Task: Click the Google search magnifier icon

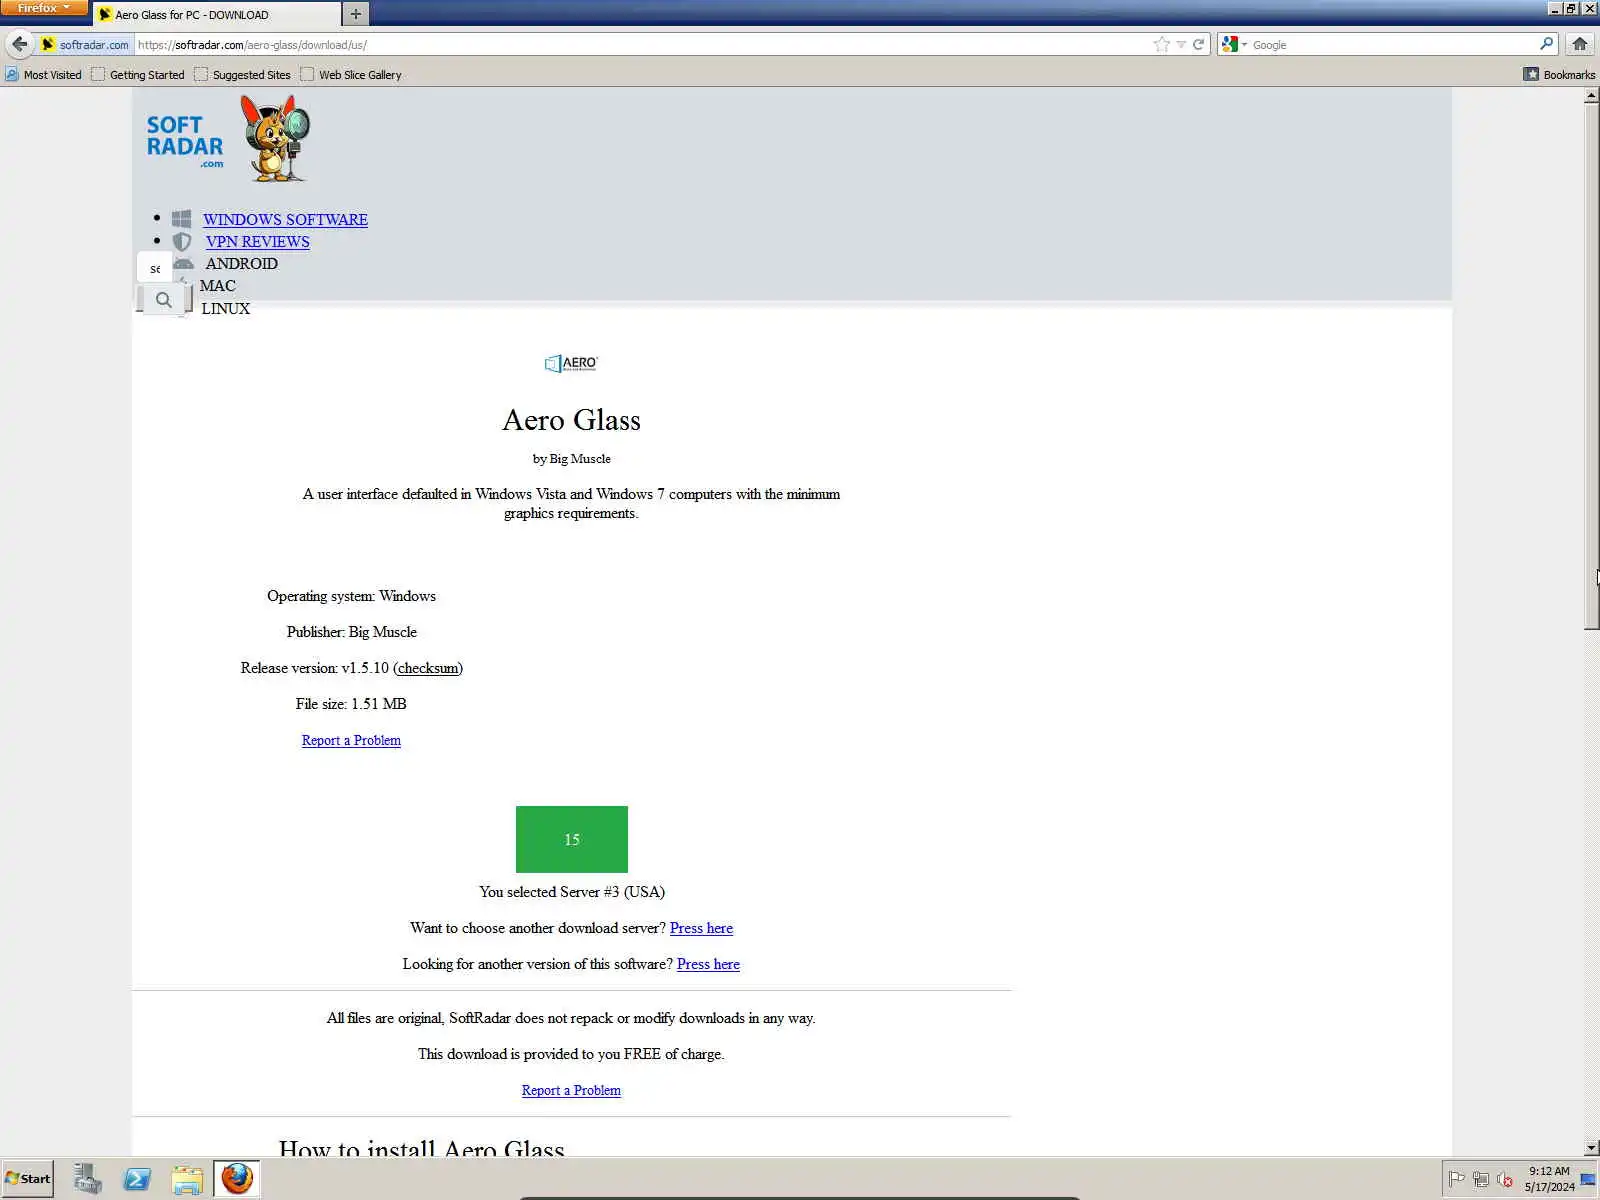Action: 1546,44
